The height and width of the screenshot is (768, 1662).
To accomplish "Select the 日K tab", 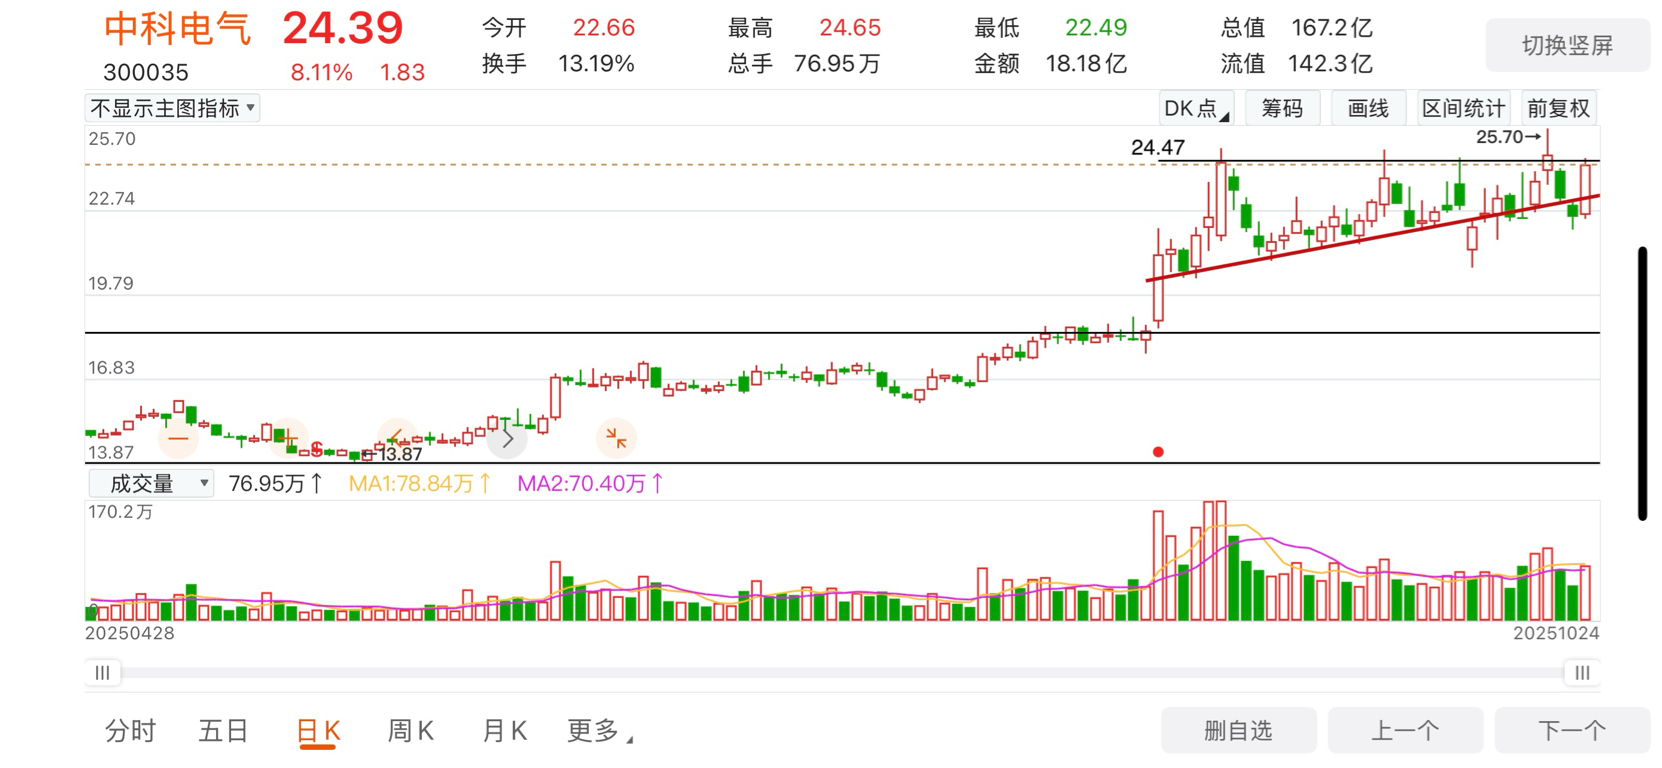I will [x=319, y=732].
